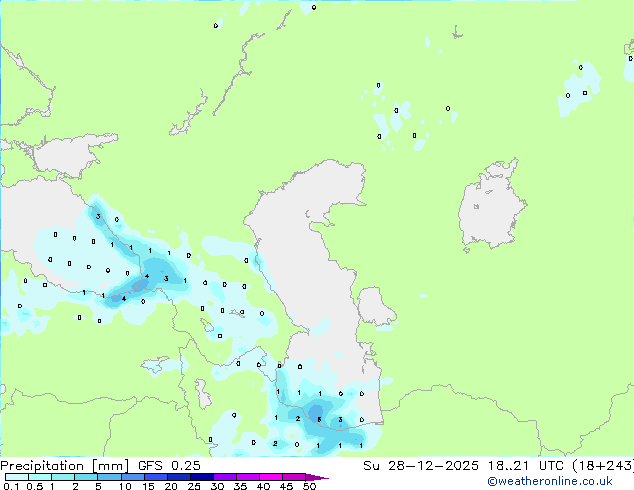Pick the 1–2 mm legend swatch
Screen dimensions: 634x490
(x=63, y=477)
